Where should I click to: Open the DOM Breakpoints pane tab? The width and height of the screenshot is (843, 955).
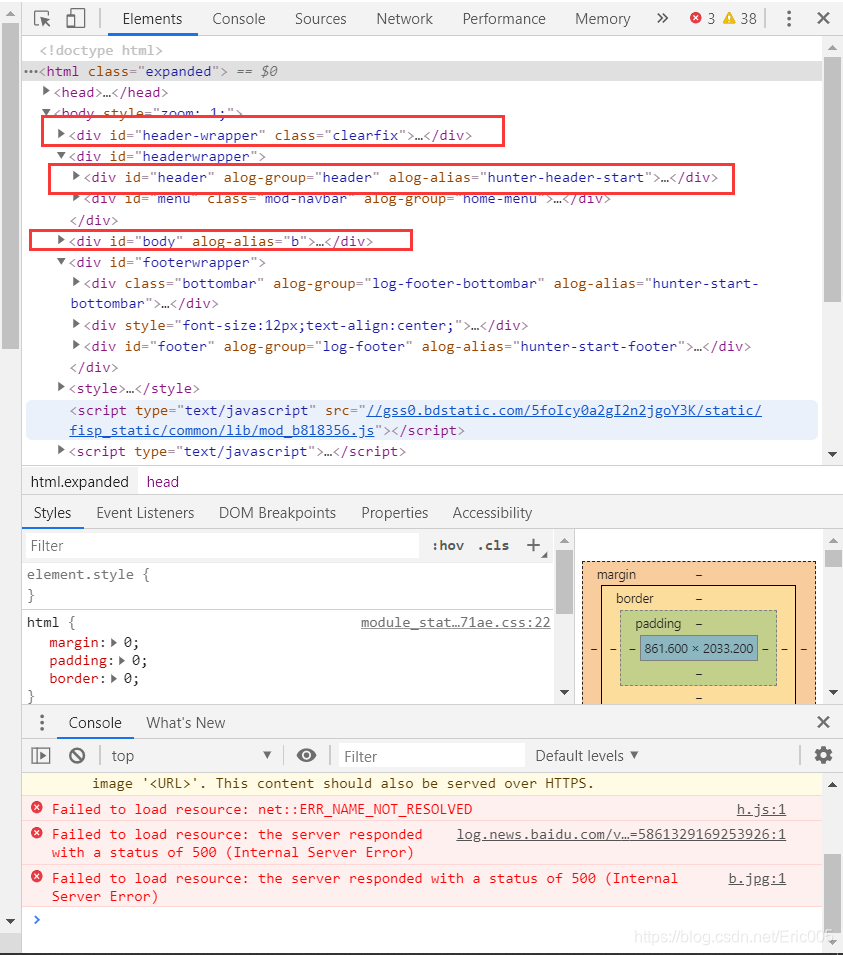point(277,513)
